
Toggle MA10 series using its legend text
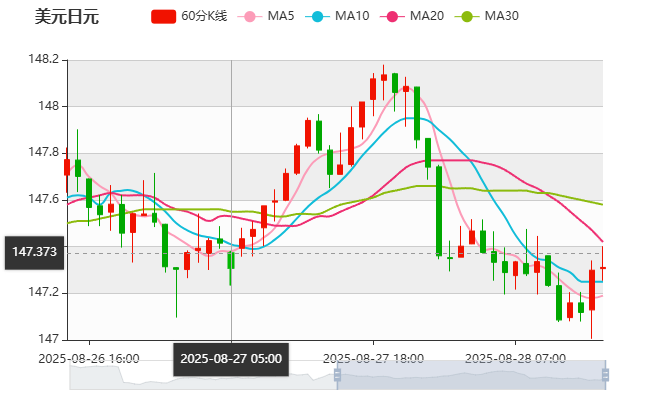coord(352,16)
